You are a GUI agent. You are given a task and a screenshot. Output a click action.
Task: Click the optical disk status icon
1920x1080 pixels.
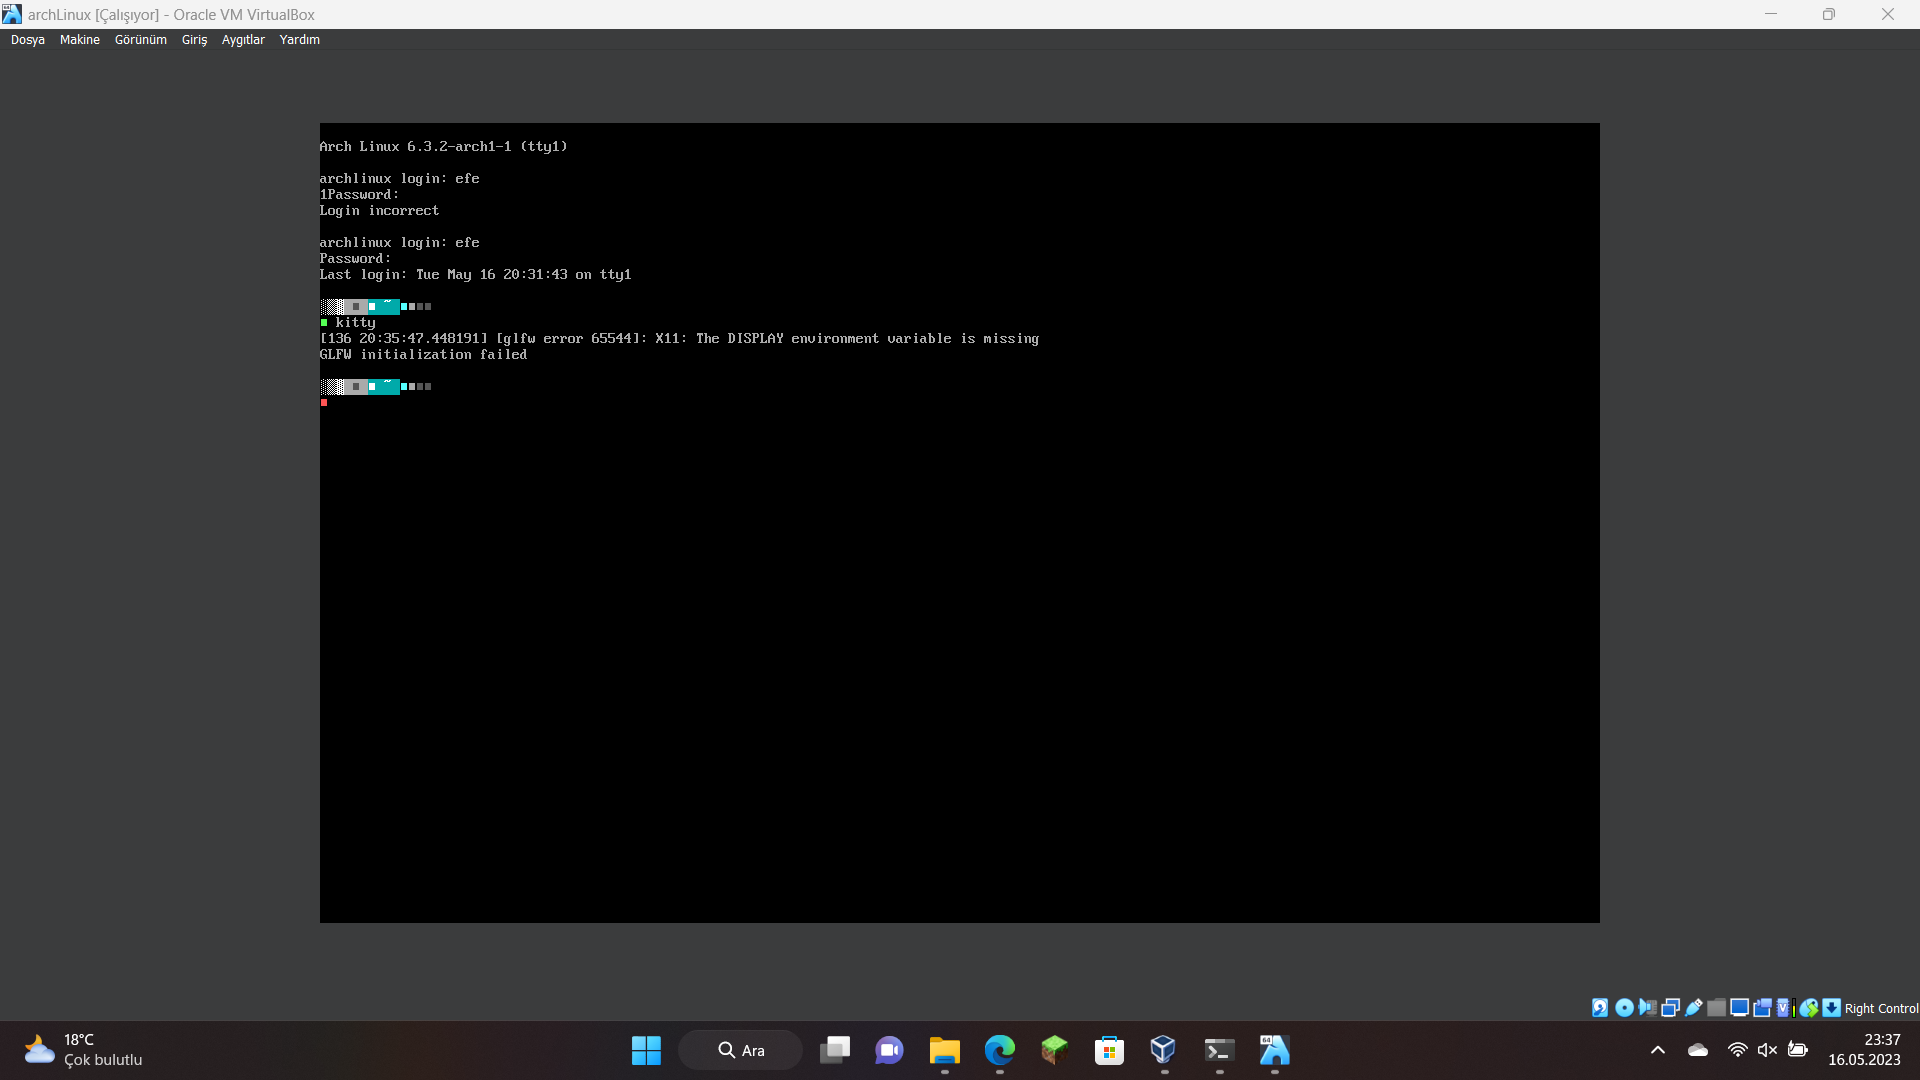[x=1624, y=1008]
